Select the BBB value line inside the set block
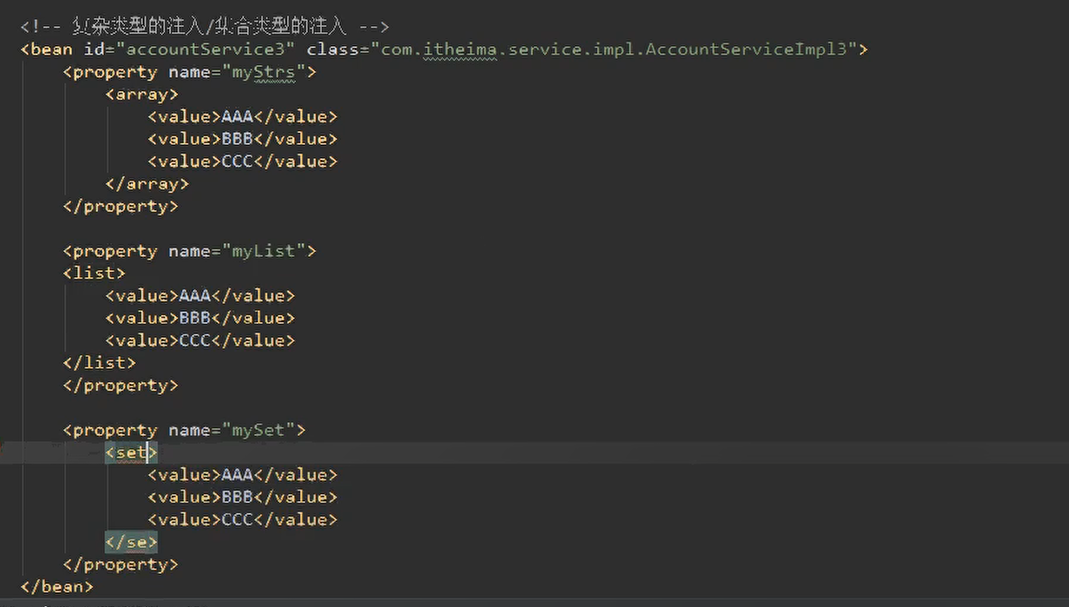This screenshot has height=607, width=1069. point(242,497)
